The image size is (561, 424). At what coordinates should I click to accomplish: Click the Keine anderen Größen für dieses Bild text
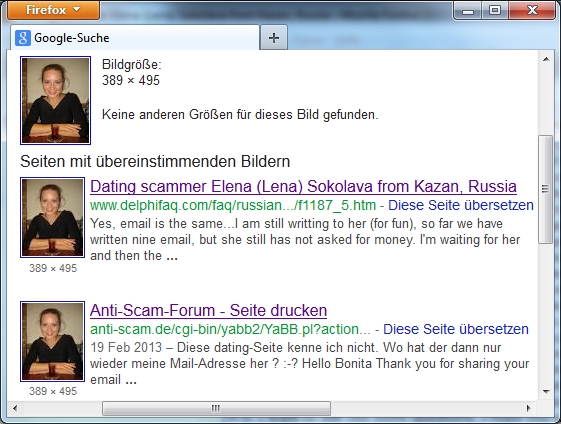coord(240,115)
